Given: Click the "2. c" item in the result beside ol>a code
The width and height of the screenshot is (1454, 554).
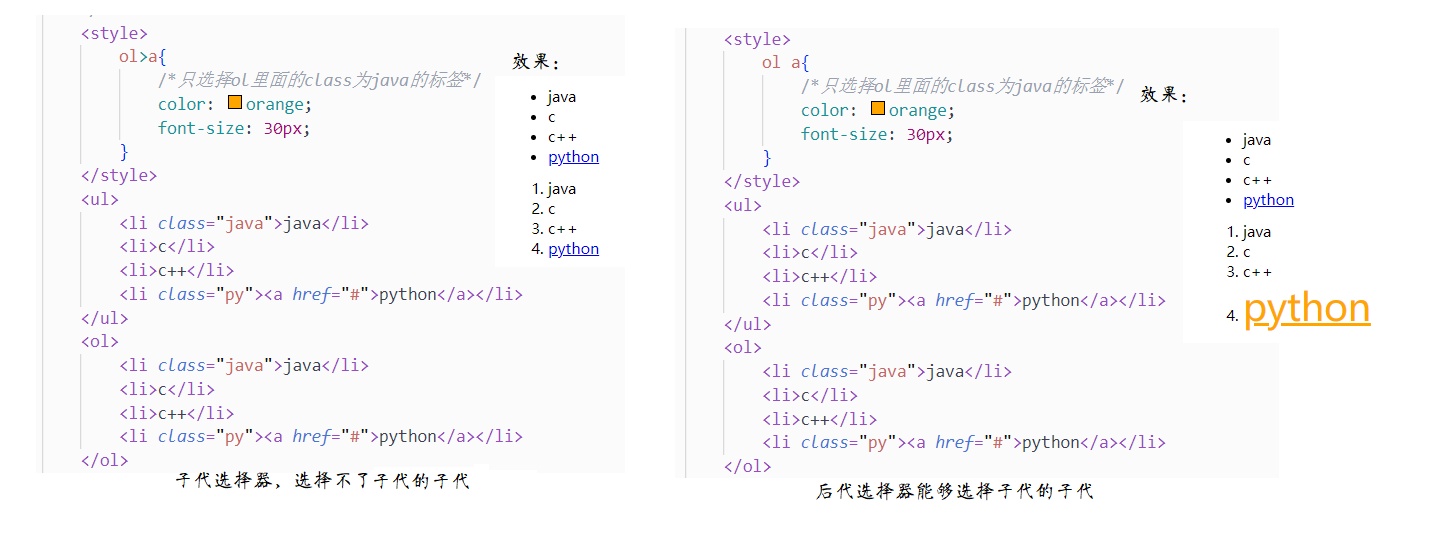Looking at the screenshot, I should point(544,209).
